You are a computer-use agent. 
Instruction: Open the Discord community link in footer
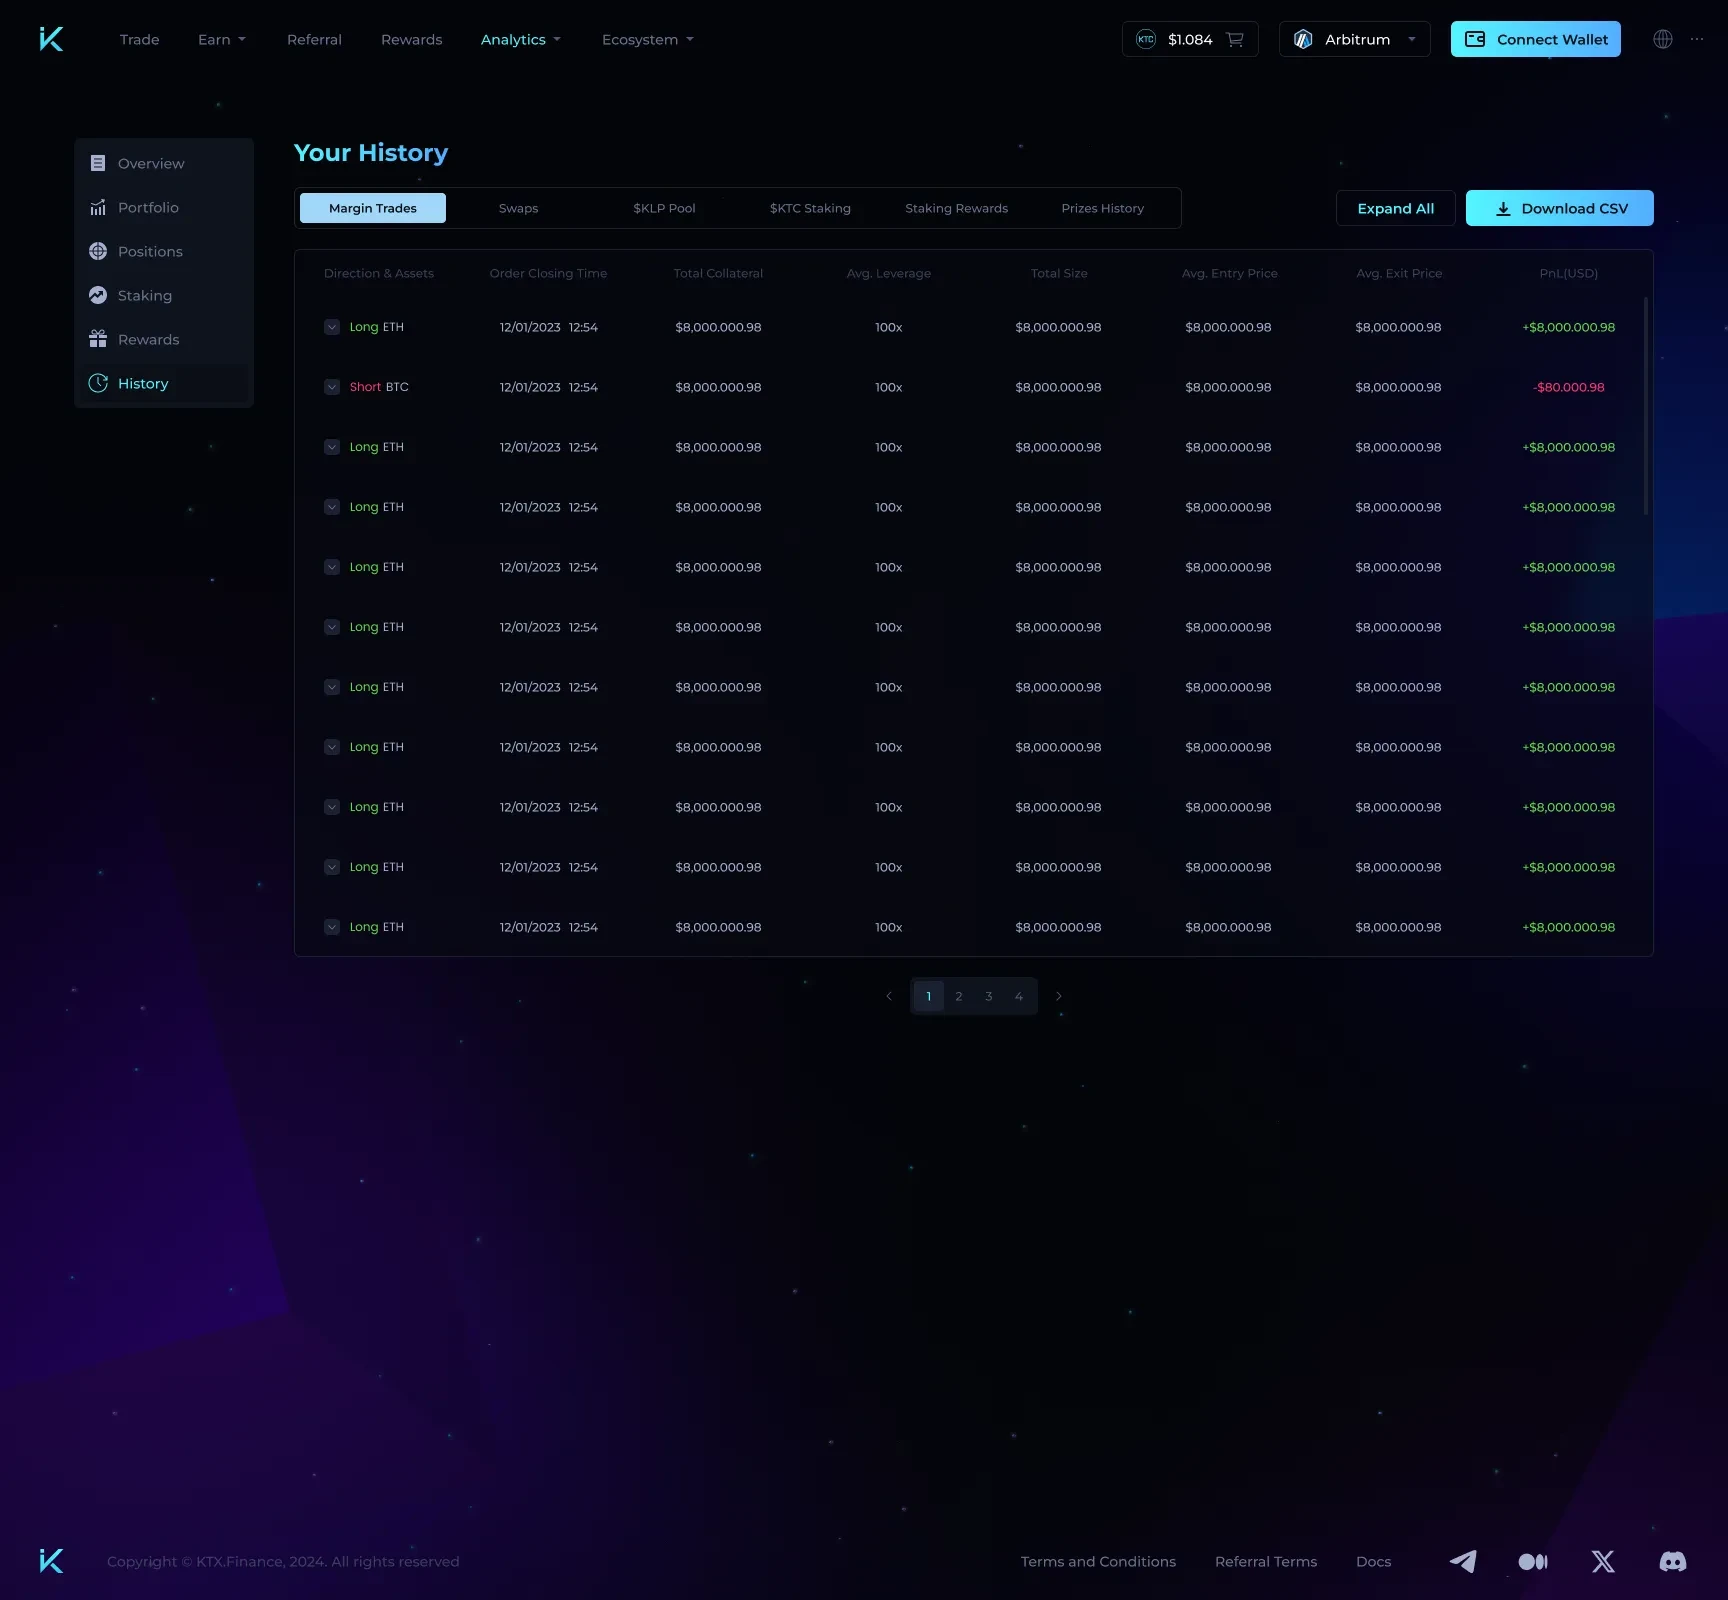[1673, 1561]
